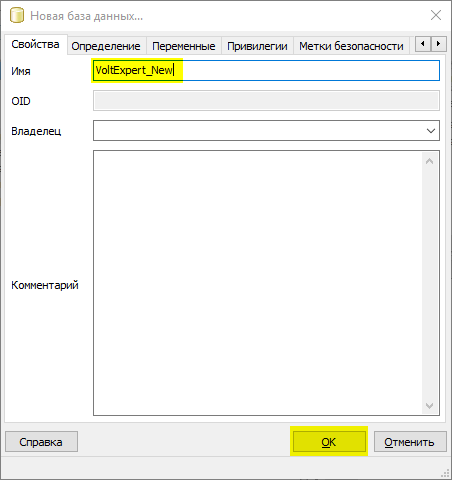
Task: Click the comment scrollbar up arrow
Action: coord(429,161)
